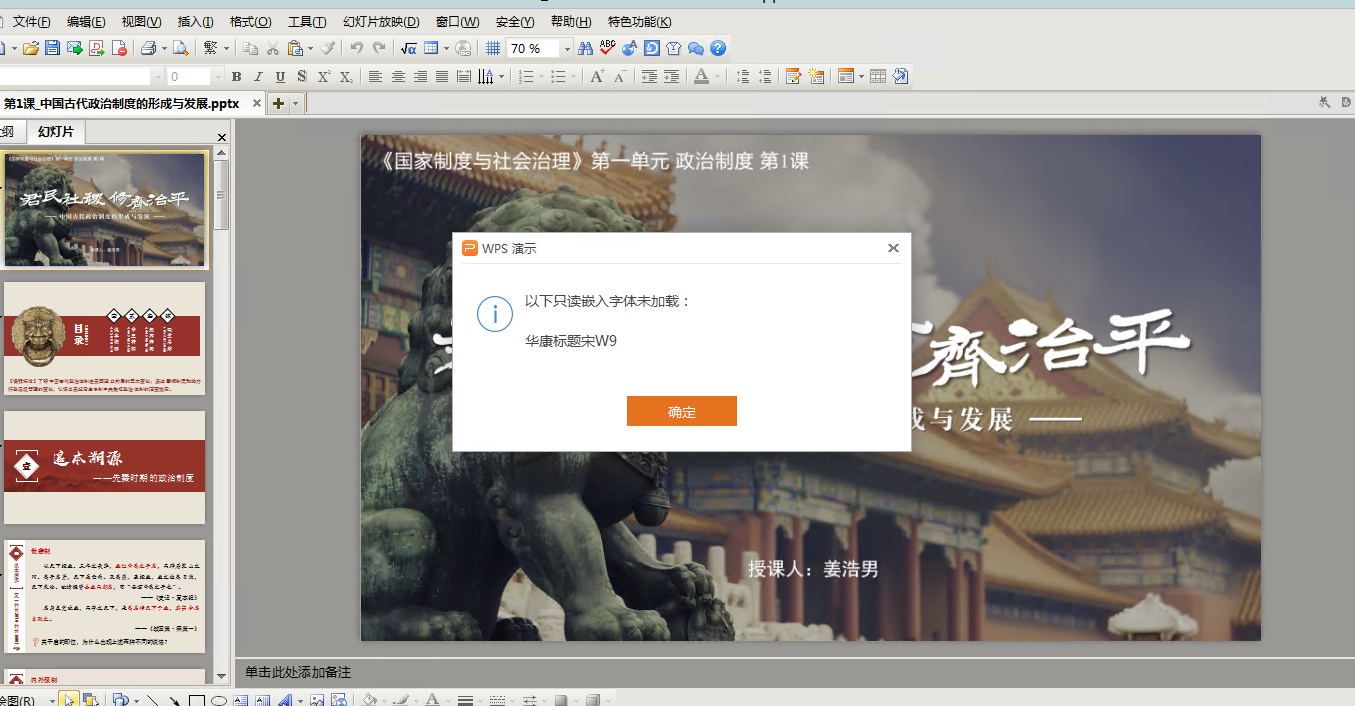This screenshot has width=1355, height=706.
Task: Show the grid with the grid icon
Action: click(x=493, y=48)
